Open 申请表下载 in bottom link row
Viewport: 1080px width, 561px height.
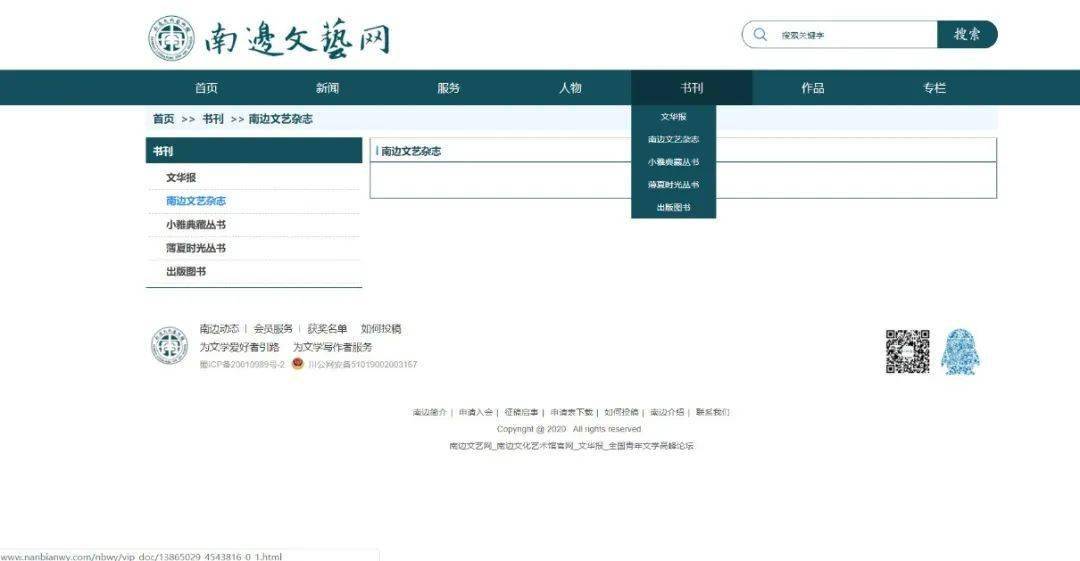(x=571, y=412)
